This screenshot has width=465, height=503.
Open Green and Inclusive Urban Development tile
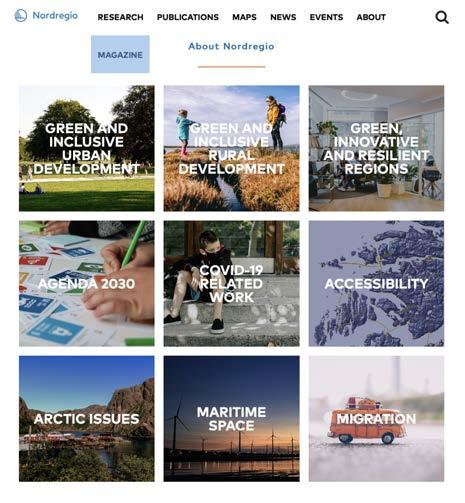click(87, 148)
